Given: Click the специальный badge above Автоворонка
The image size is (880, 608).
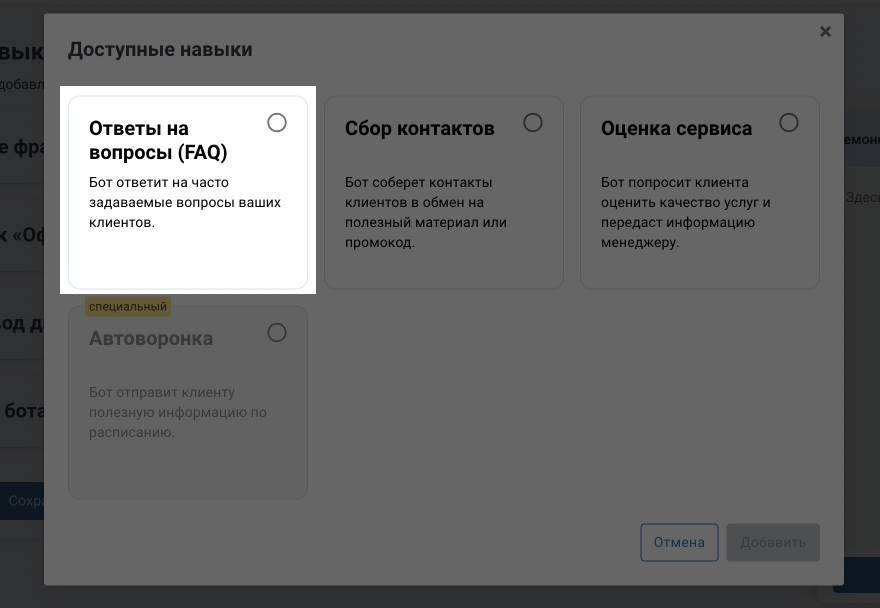Looking at the screenshot, I should click(128, 307).
